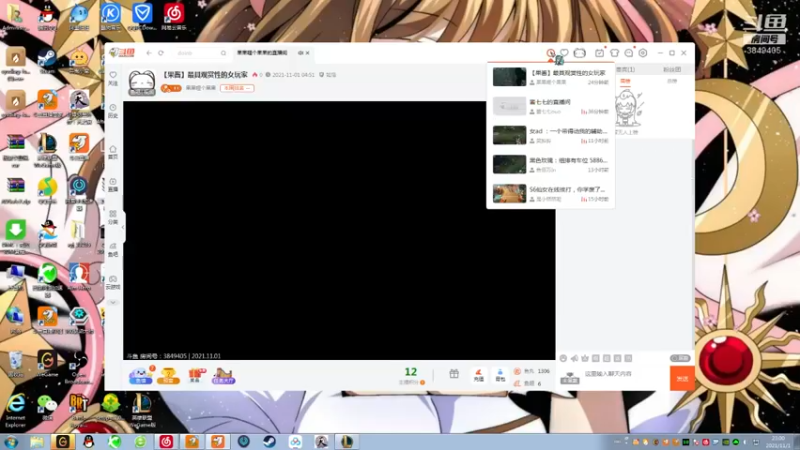This screenshot has width=800, height=450.
Task: Open the Windows Start menu
Action: tap(11, 441)
